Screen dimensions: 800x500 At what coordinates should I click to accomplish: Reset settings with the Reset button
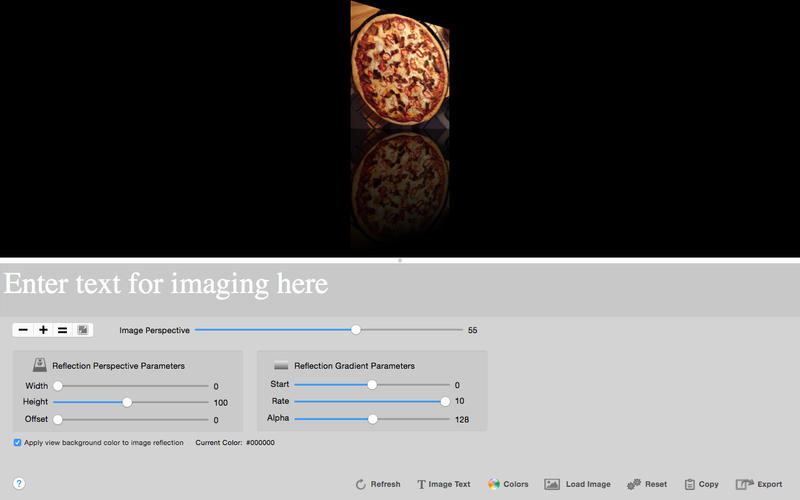coord(647,484)
